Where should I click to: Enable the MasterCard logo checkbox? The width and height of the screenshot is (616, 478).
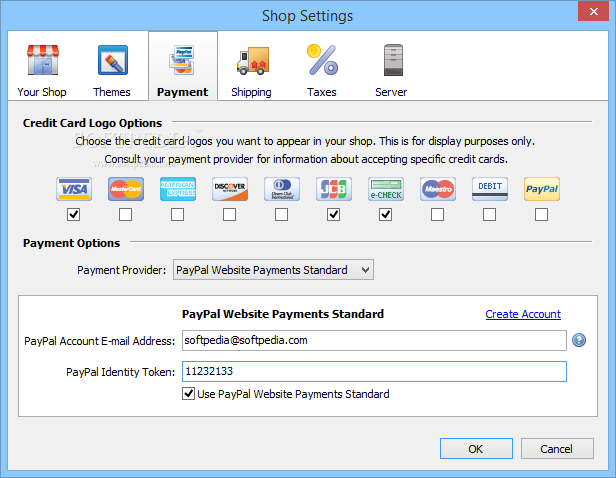pyautogui.click(x=125, y=215)
